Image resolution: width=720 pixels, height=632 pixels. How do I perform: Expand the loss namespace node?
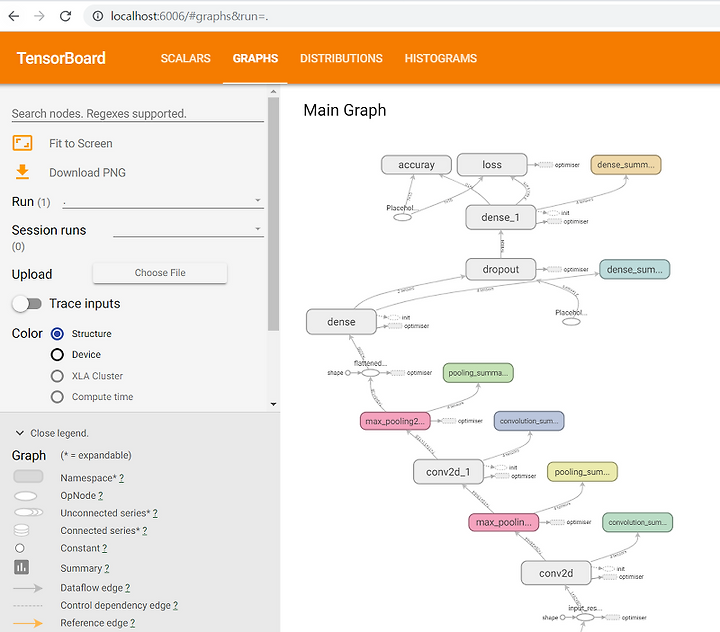point(492,164)
